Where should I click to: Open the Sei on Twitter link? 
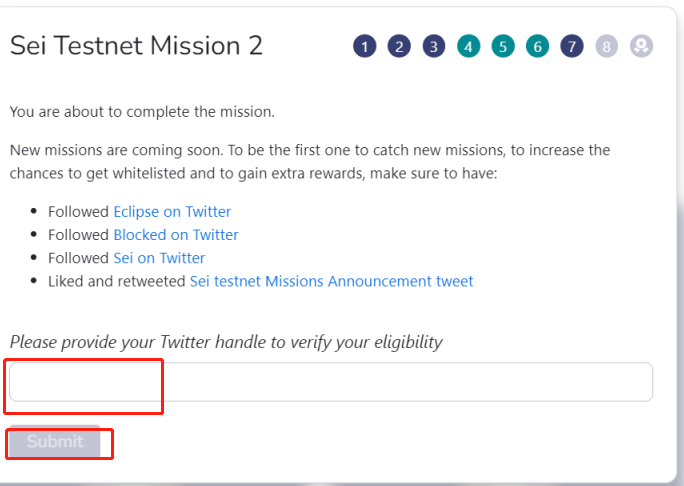[x=159, y=258]
